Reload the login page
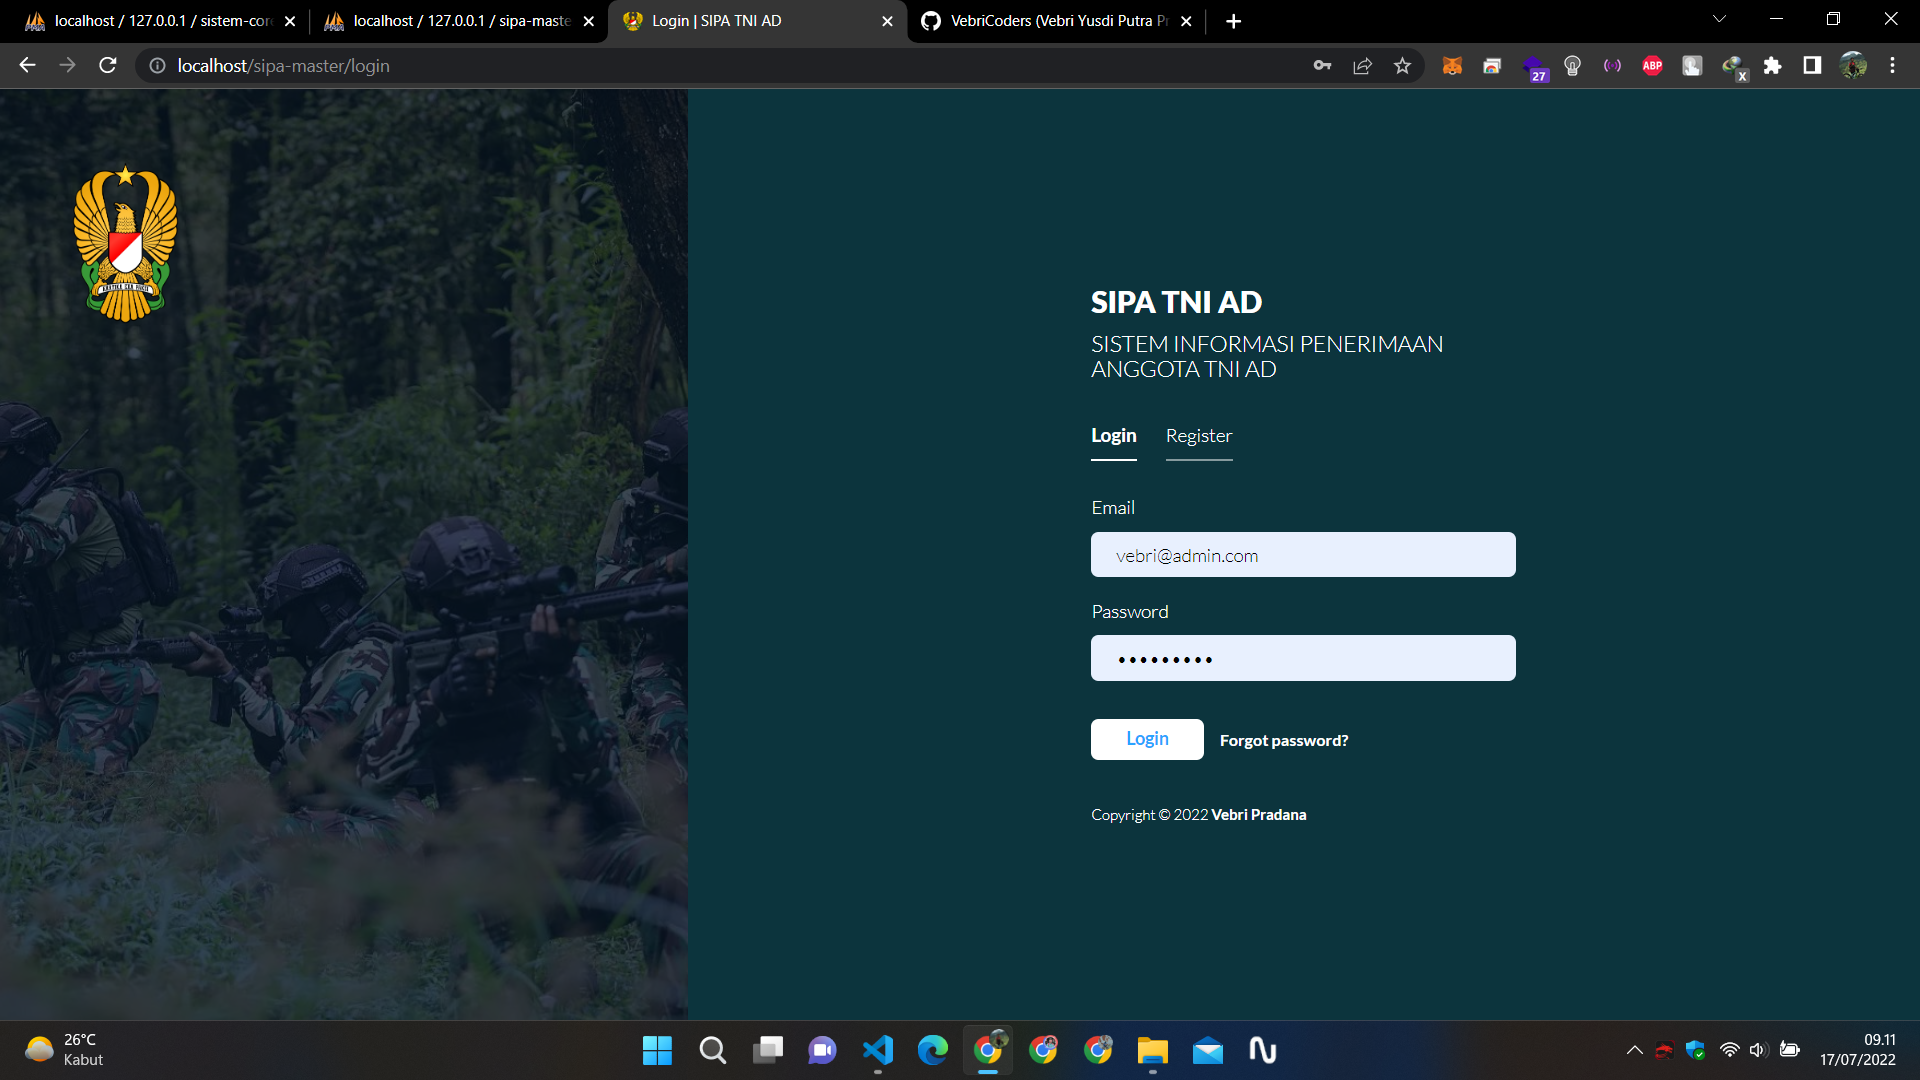Image resolution: width=1920 pixels, height=1080 pixels. pos(108,65)
